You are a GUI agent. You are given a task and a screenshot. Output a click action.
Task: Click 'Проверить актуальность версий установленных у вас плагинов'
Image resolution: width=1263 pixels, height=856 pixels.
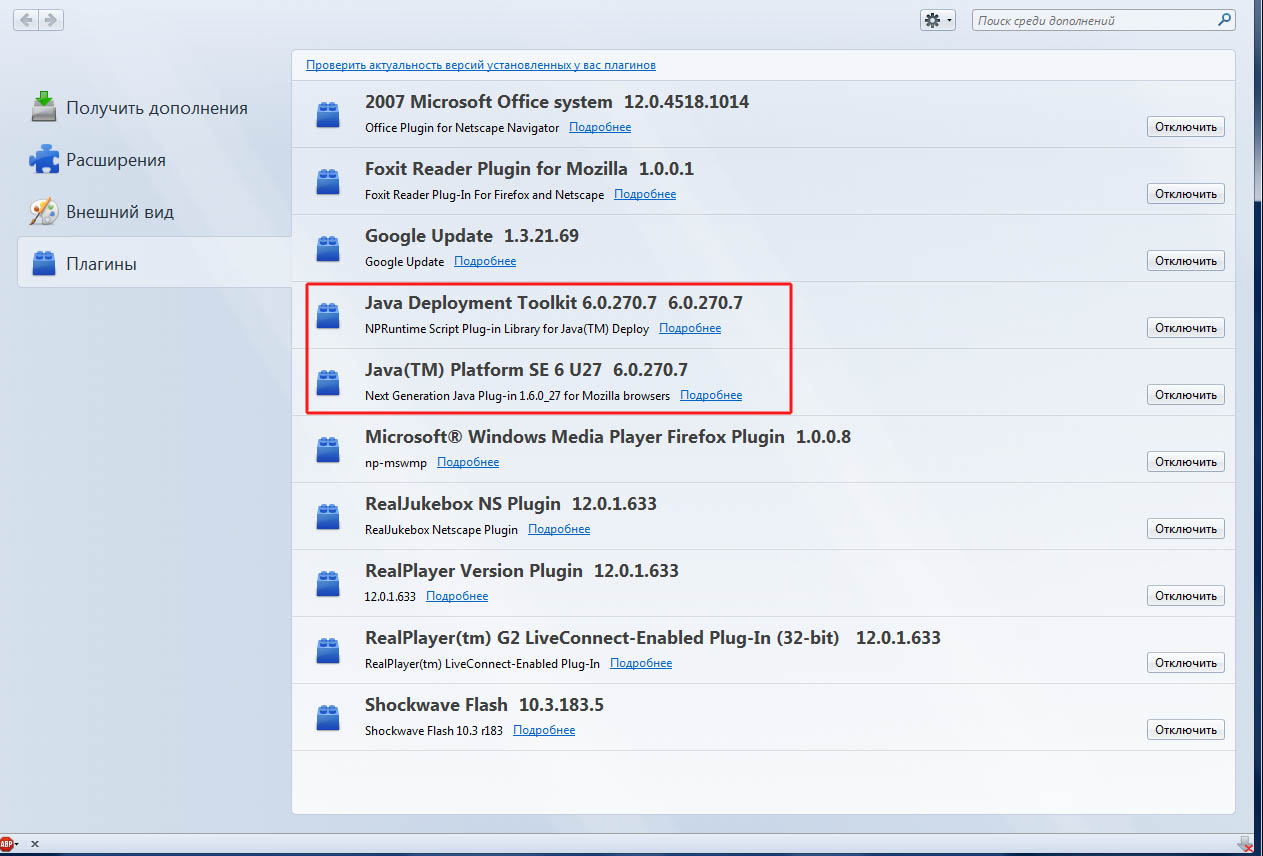(x=481, y=65)
